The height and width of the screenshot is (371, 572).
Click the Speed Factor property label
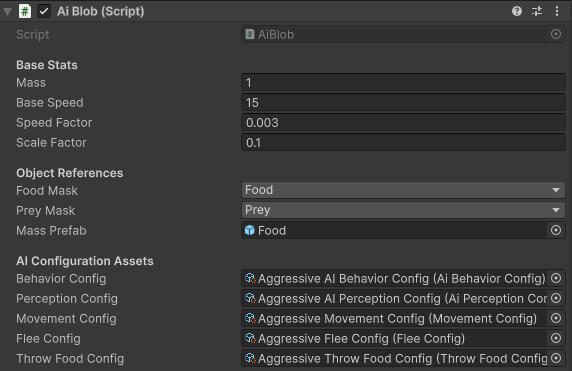tap(54, 123)
